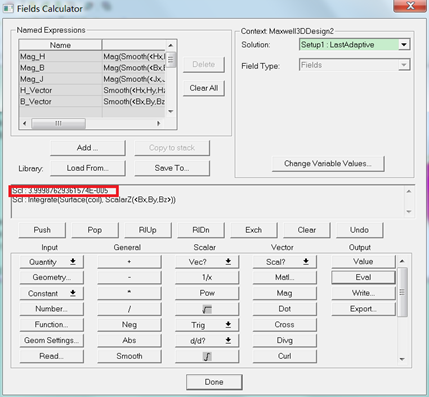
Task: Click the Eval button
Action: pyautogui.click(x=363, y=277)
